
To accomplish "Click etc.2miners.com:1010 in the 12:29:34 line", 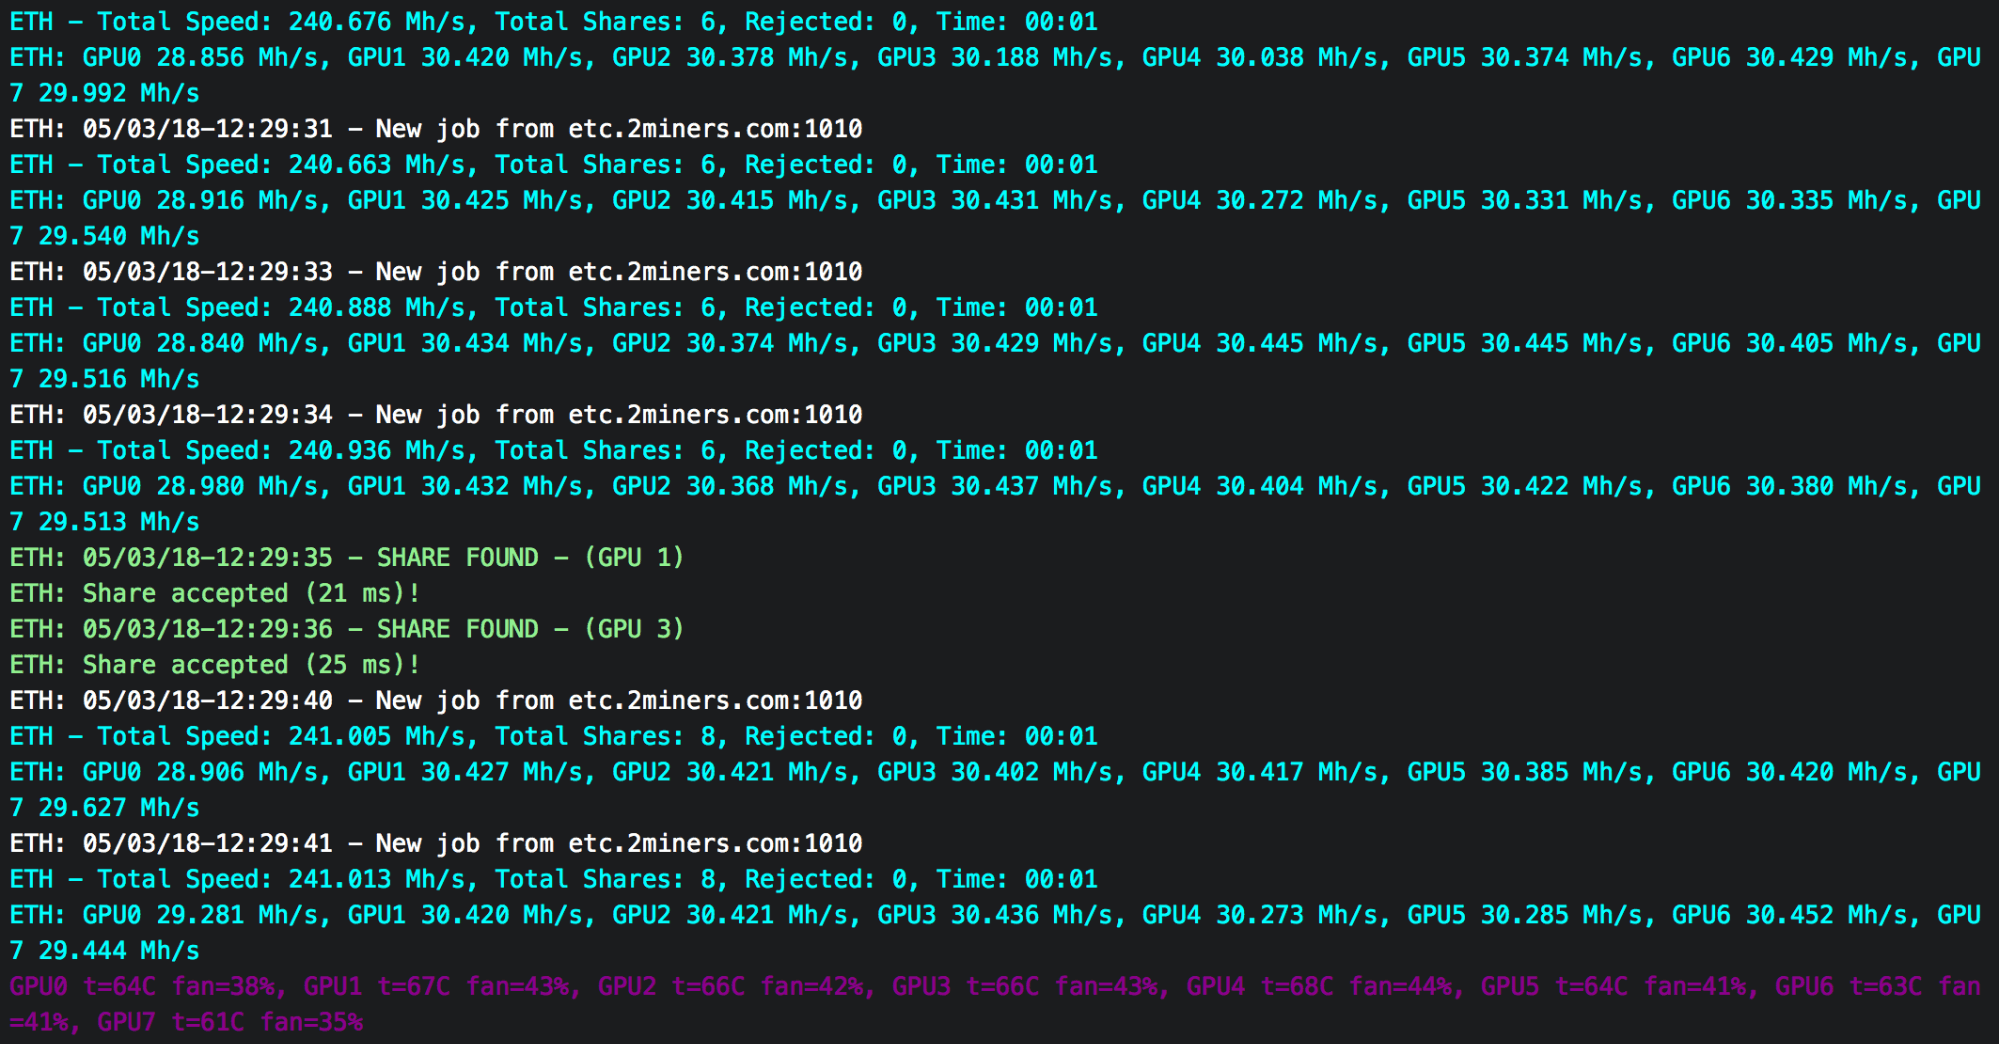I will pyautogui.click(x=715, y=415).
